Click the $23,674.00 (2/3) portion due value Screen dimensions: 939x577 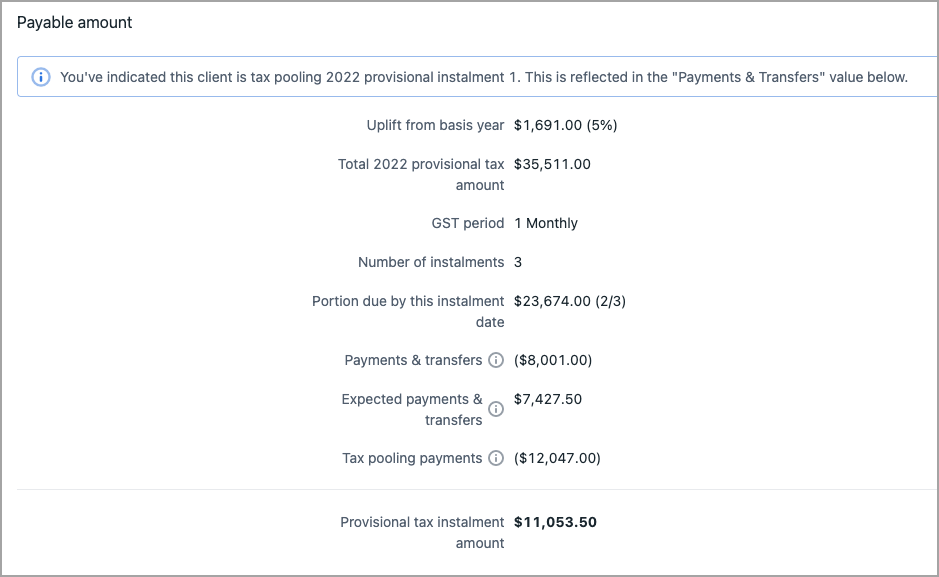click(x=570, y=301)
